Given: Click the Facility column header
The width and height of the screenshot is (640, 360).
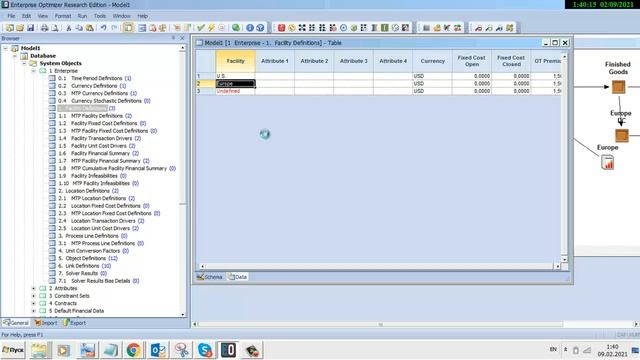Looking at the screenshot, I should [x=236, y=61].
